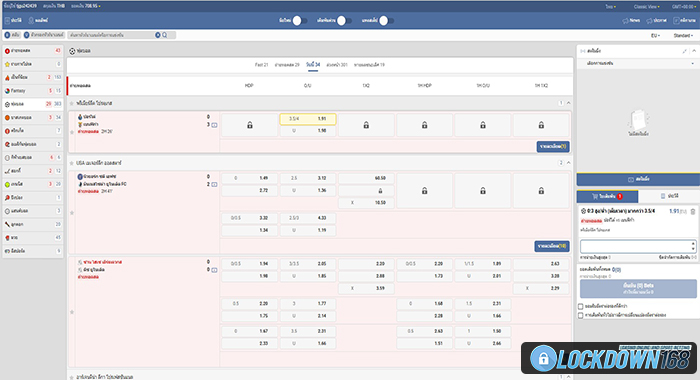Viewport: 700px width, 380px height.
Task: Open stats icon beside score 2
Action: click(x=214, y=184)
